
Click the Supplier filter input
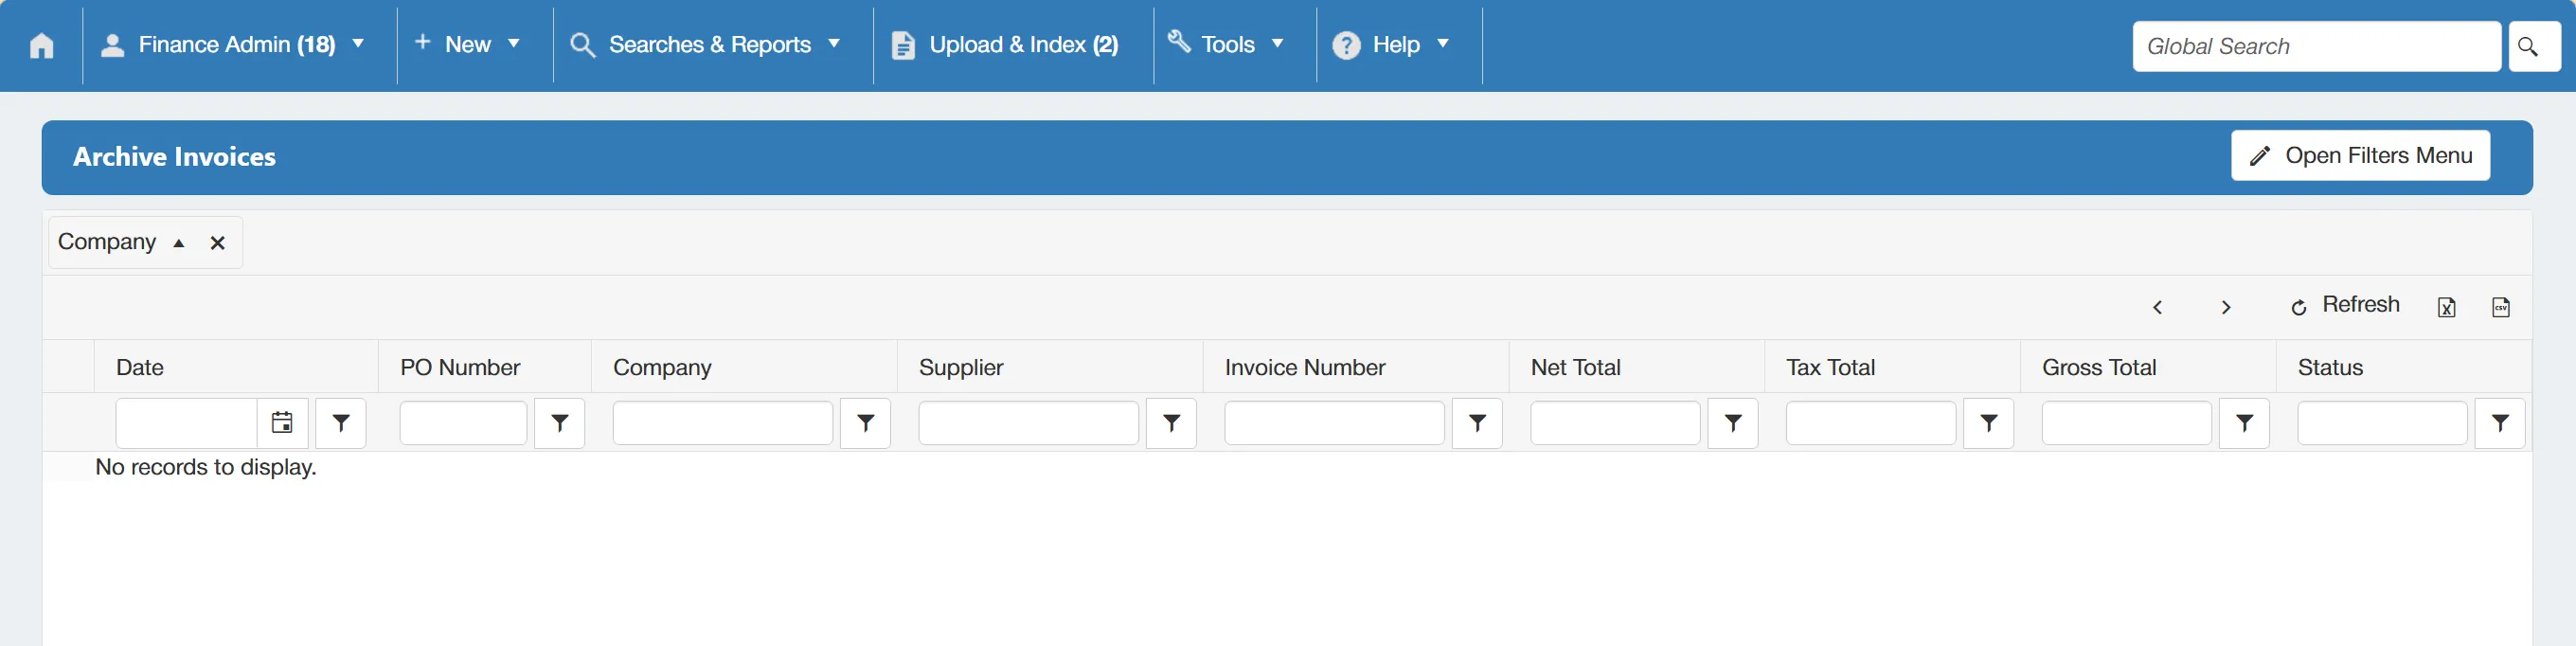pyautogui.click(x=1029, y=423)
